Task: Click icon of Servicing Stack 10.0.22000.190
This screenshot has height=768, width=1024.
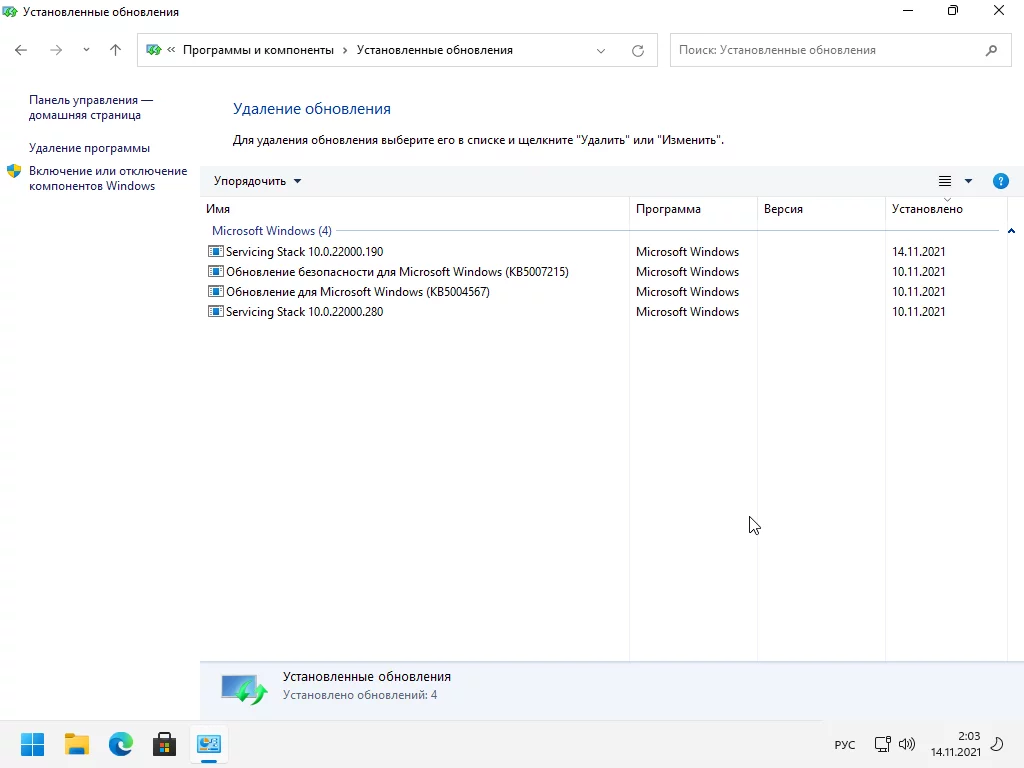Action: click(216, 251)
